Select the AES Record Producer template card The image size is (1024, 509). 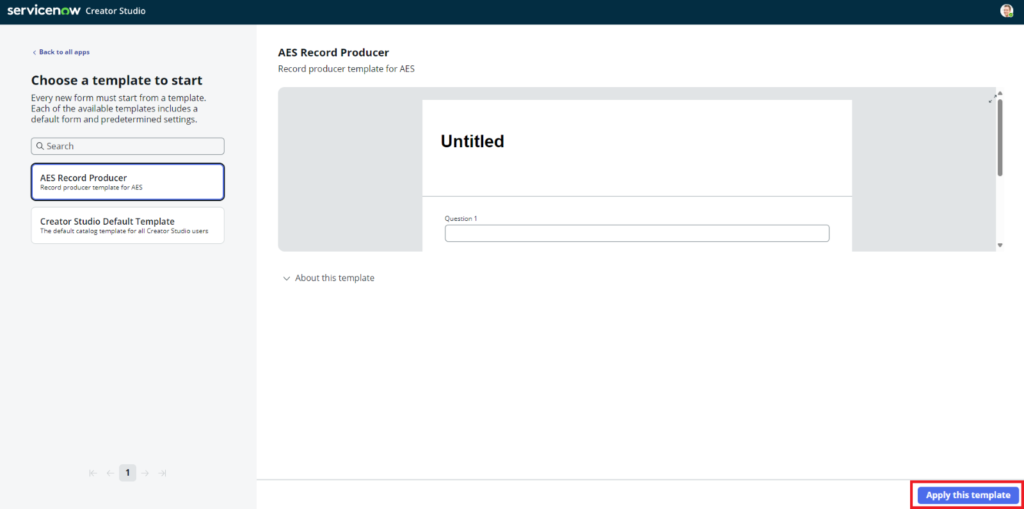click(128, 182)
